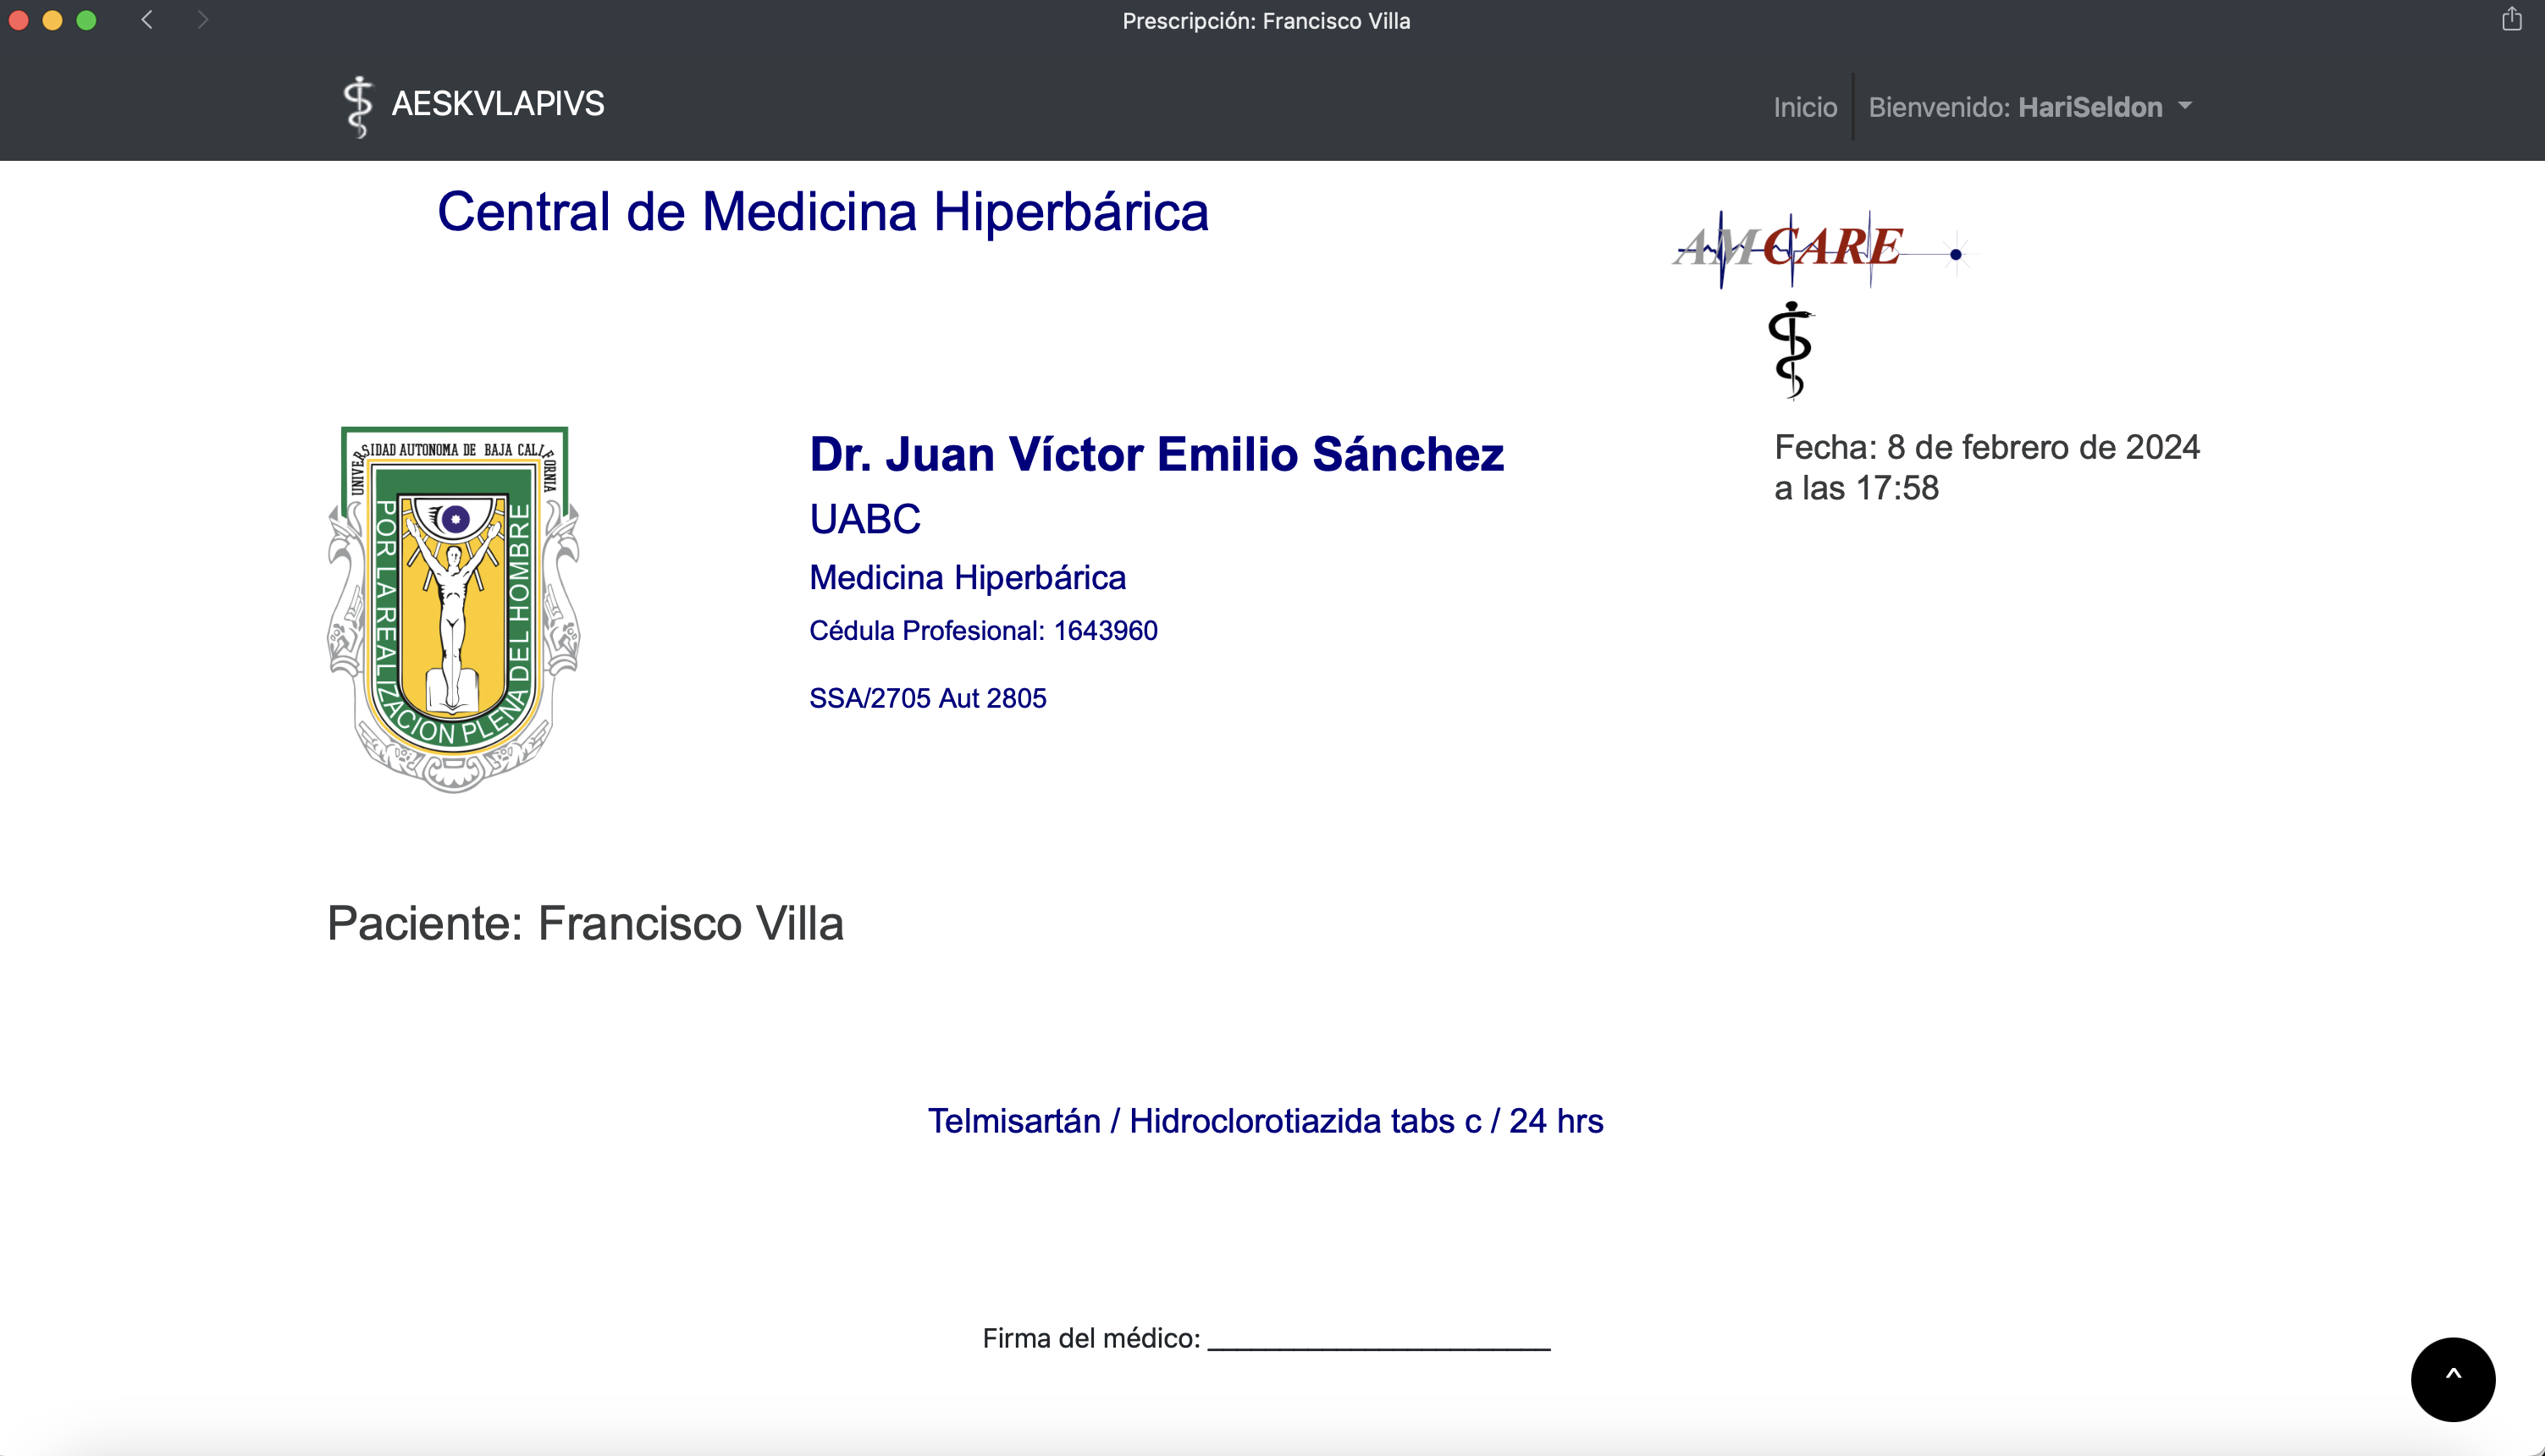The height and width of the screenshot is (1456, 2545).
Task: Click the dropdown caret beside HariSeldon
Action: [x=2184, y=105]
